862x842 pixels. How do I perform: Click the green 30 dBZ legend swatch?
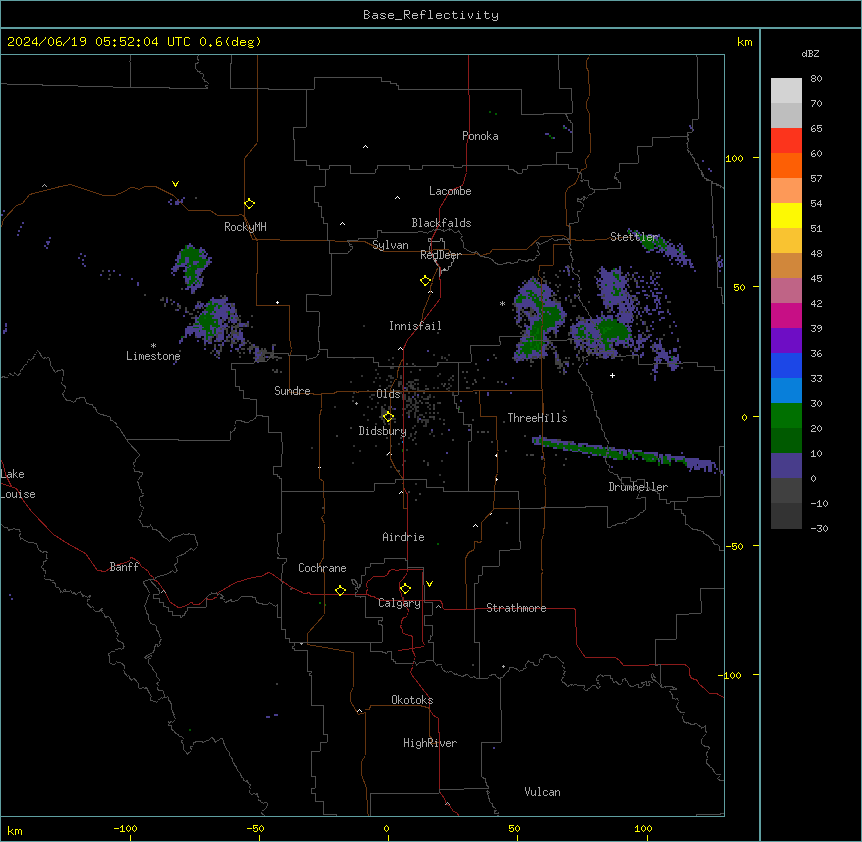pos(786,416)
